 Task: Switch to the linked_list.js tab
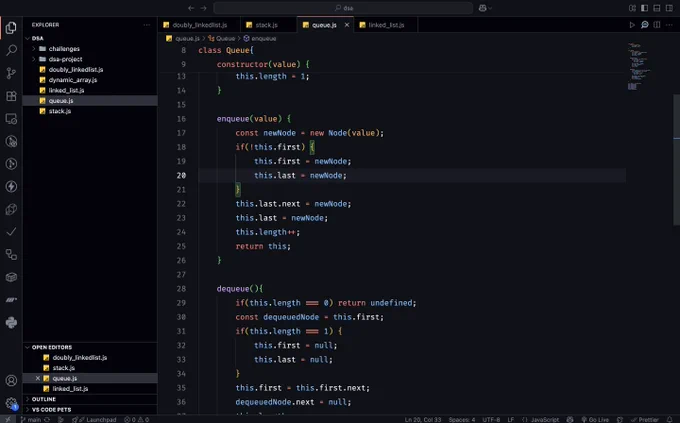click(x=386, y=25)
